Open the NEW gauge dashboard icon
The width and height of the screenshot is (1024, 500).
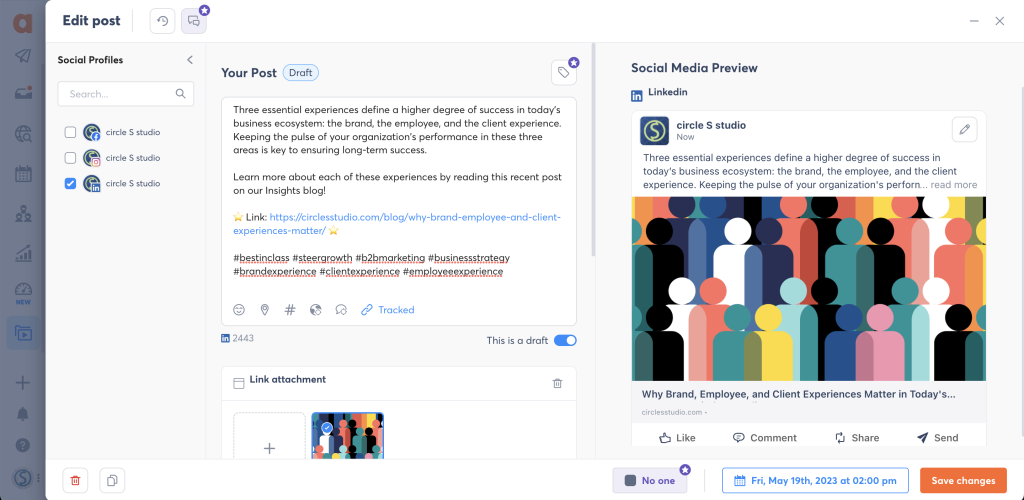tap(23, 294)
